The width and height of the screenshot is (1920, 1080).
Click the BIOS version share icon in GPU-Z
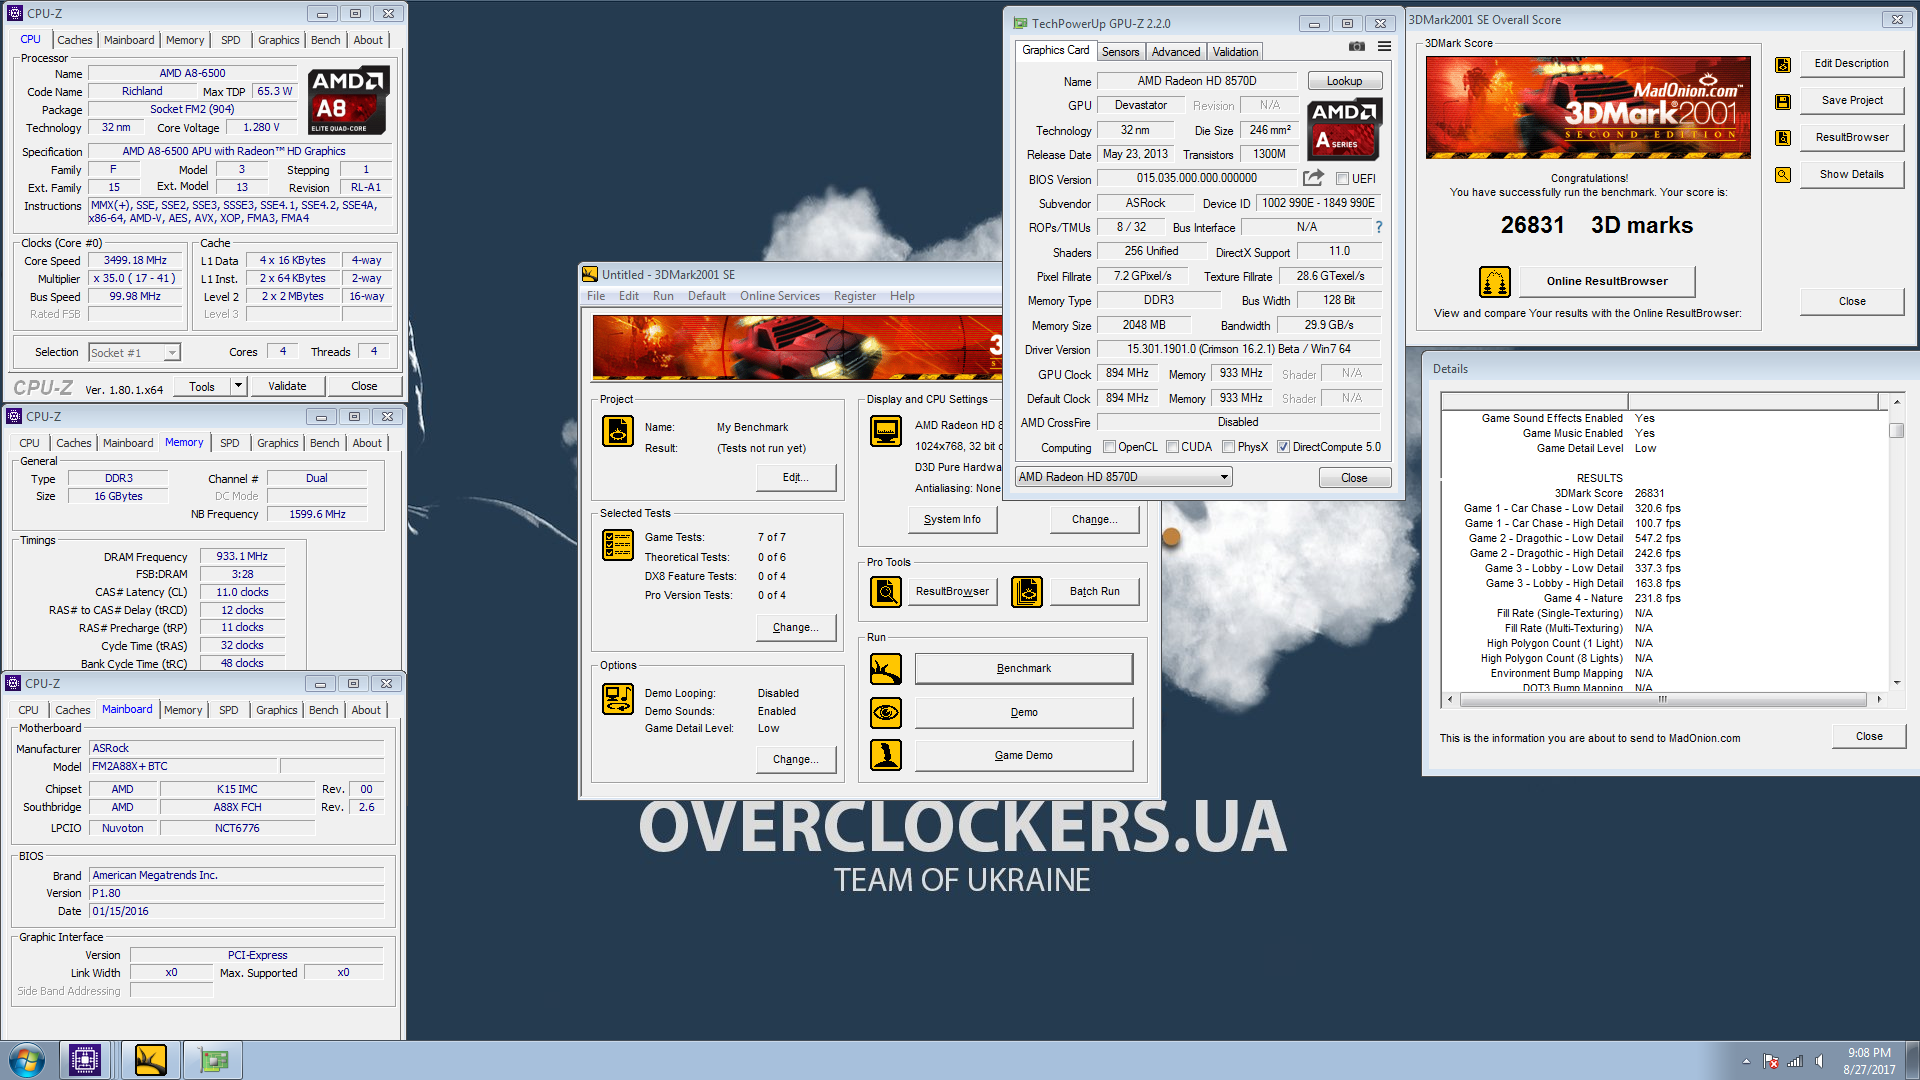pos(1313,178)
